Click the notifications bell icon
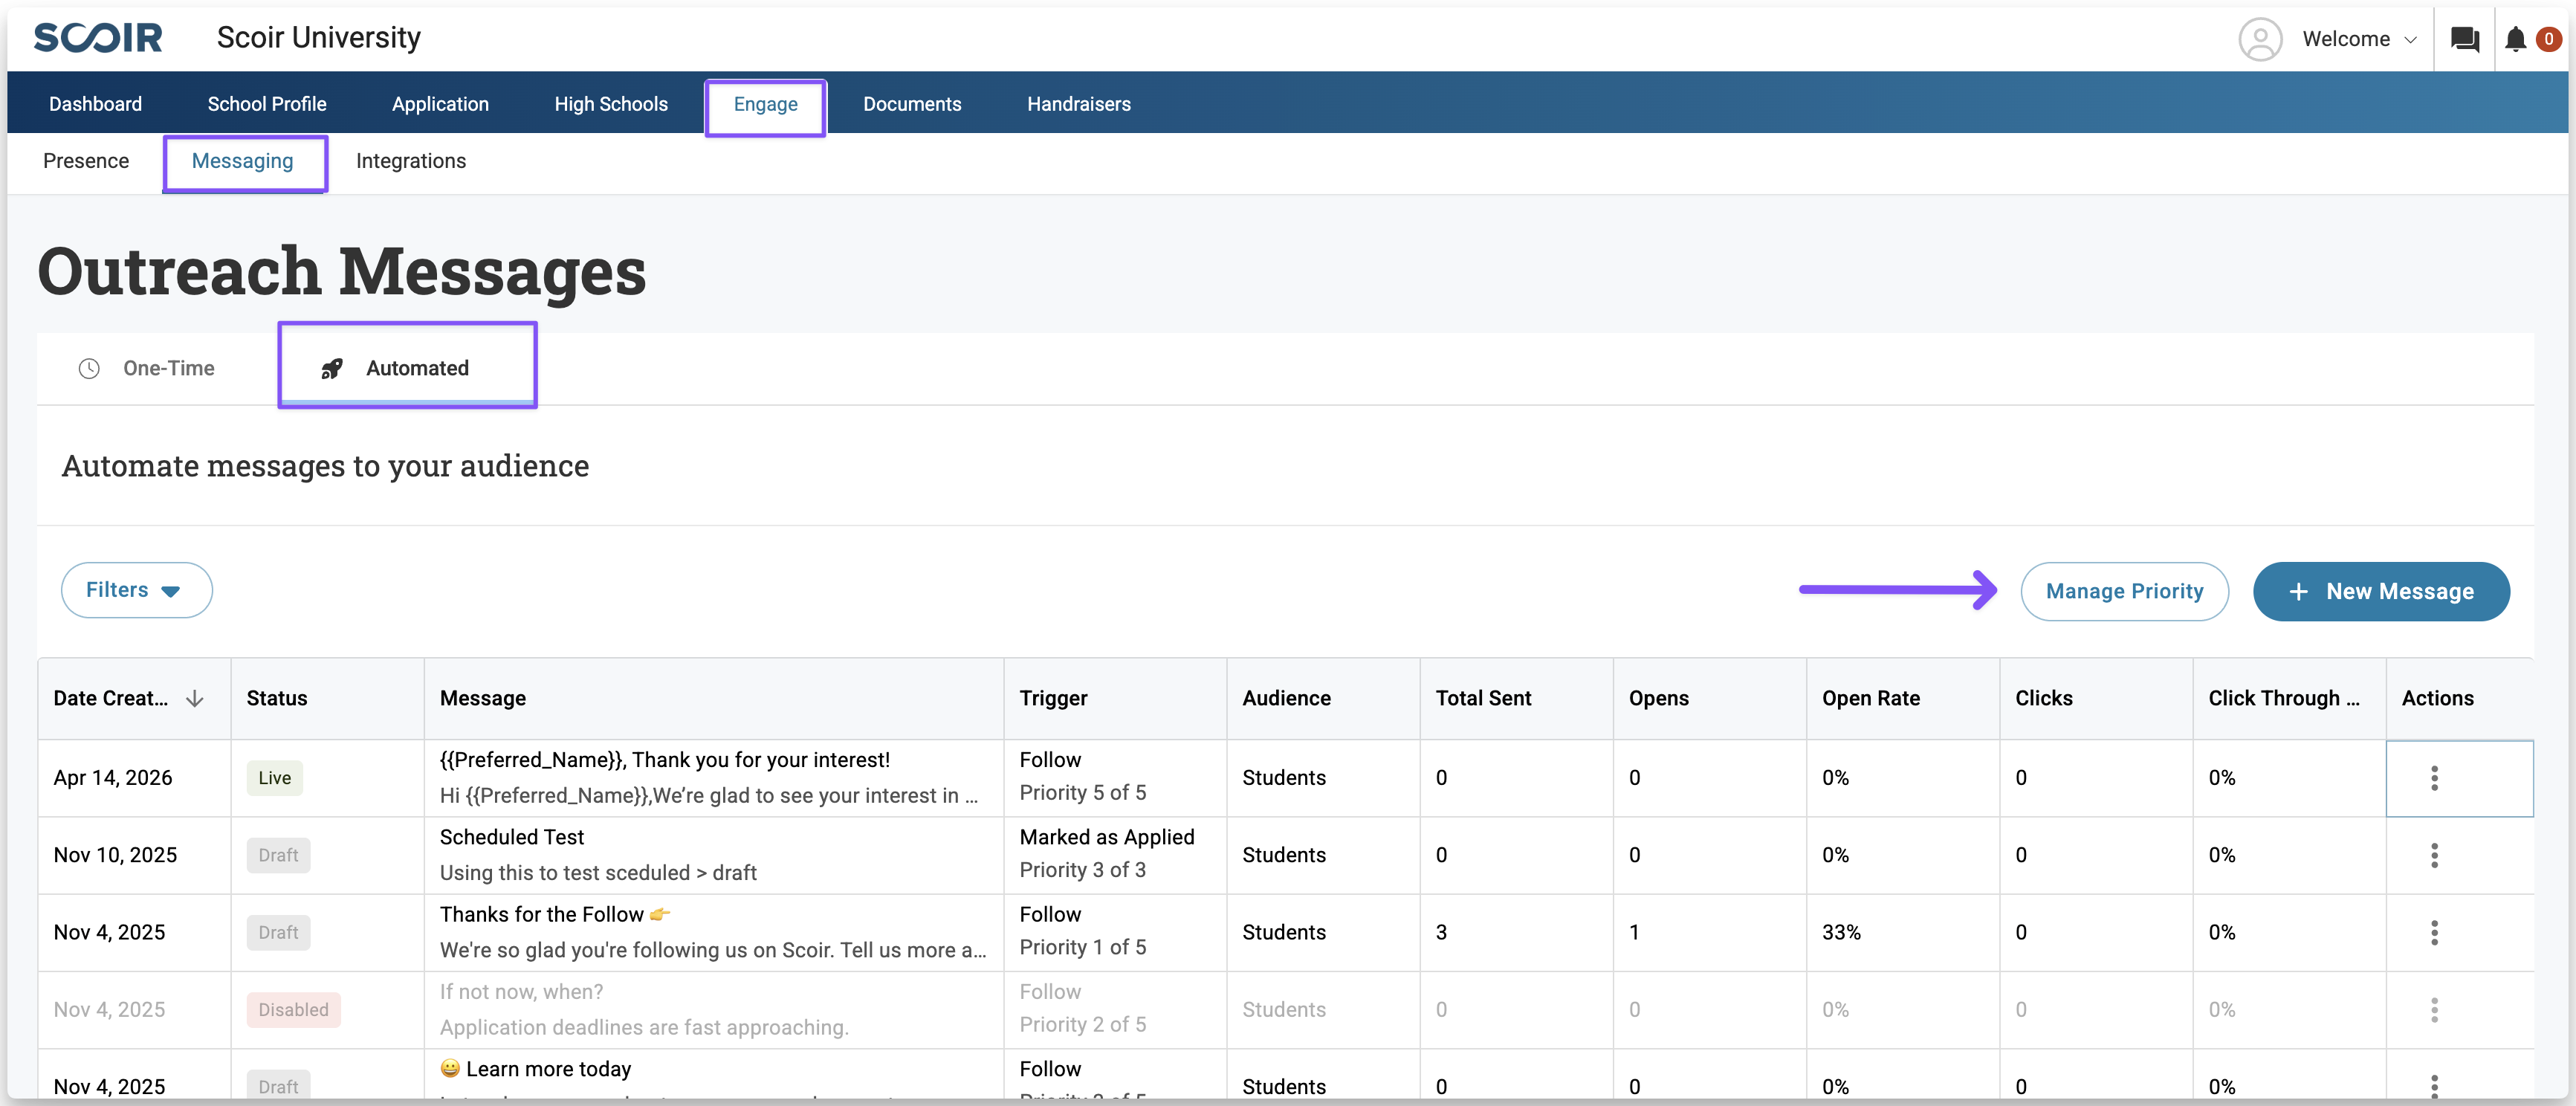The height and width of the screenshot is (1106, 2576). pos(2515,39)
